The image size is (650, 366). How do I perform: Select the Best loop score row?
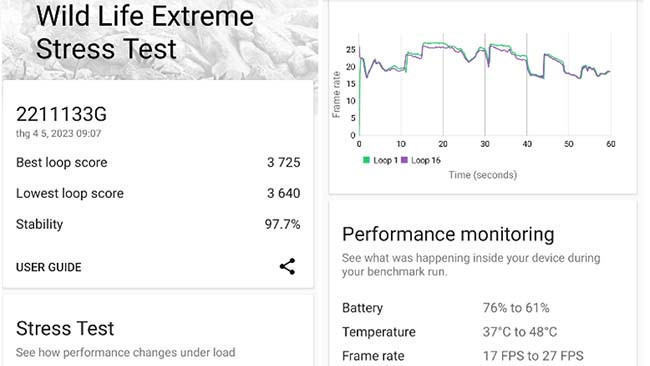158,162
